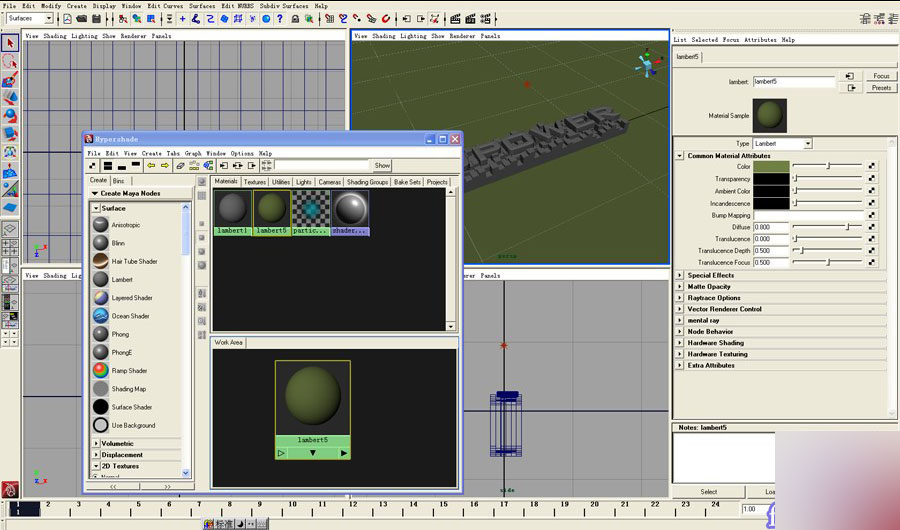
Task: Expand the Special Effects section
Action: click(680, 275)
